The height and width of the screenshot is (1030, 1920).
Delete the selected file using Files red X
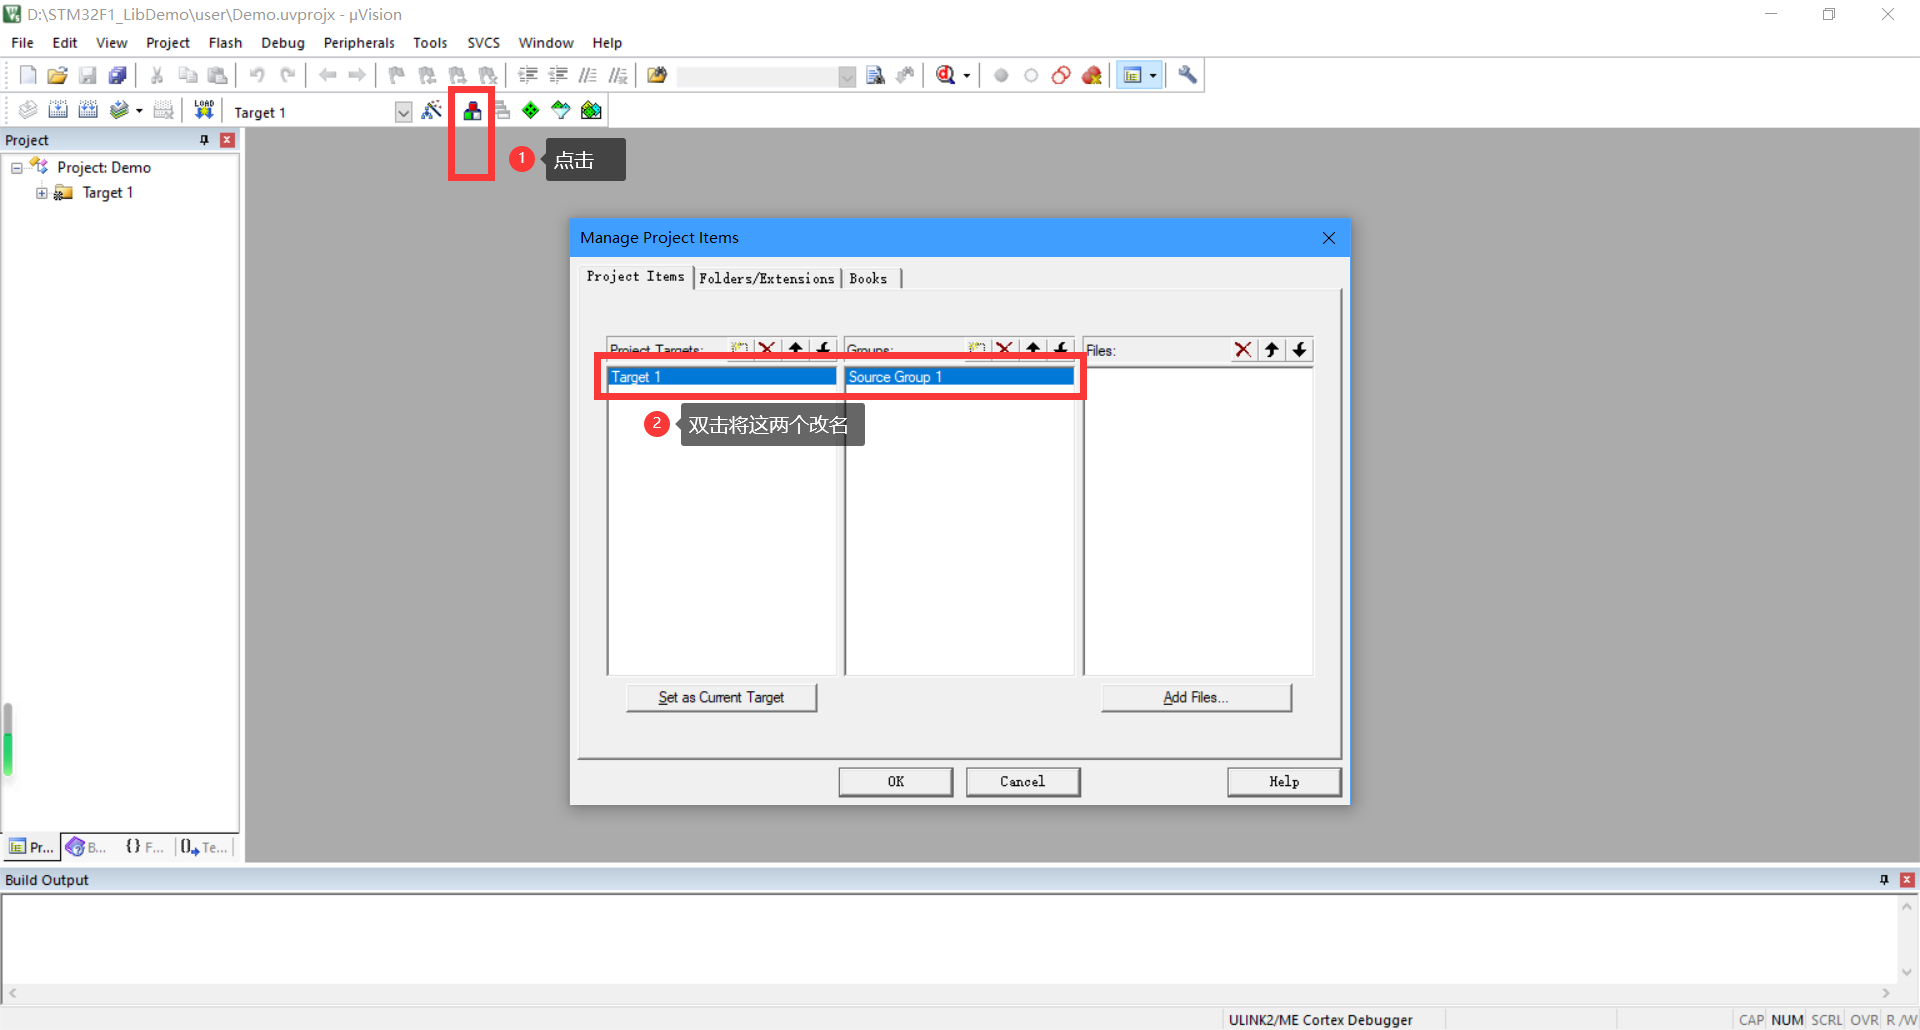coord(1243,349)
